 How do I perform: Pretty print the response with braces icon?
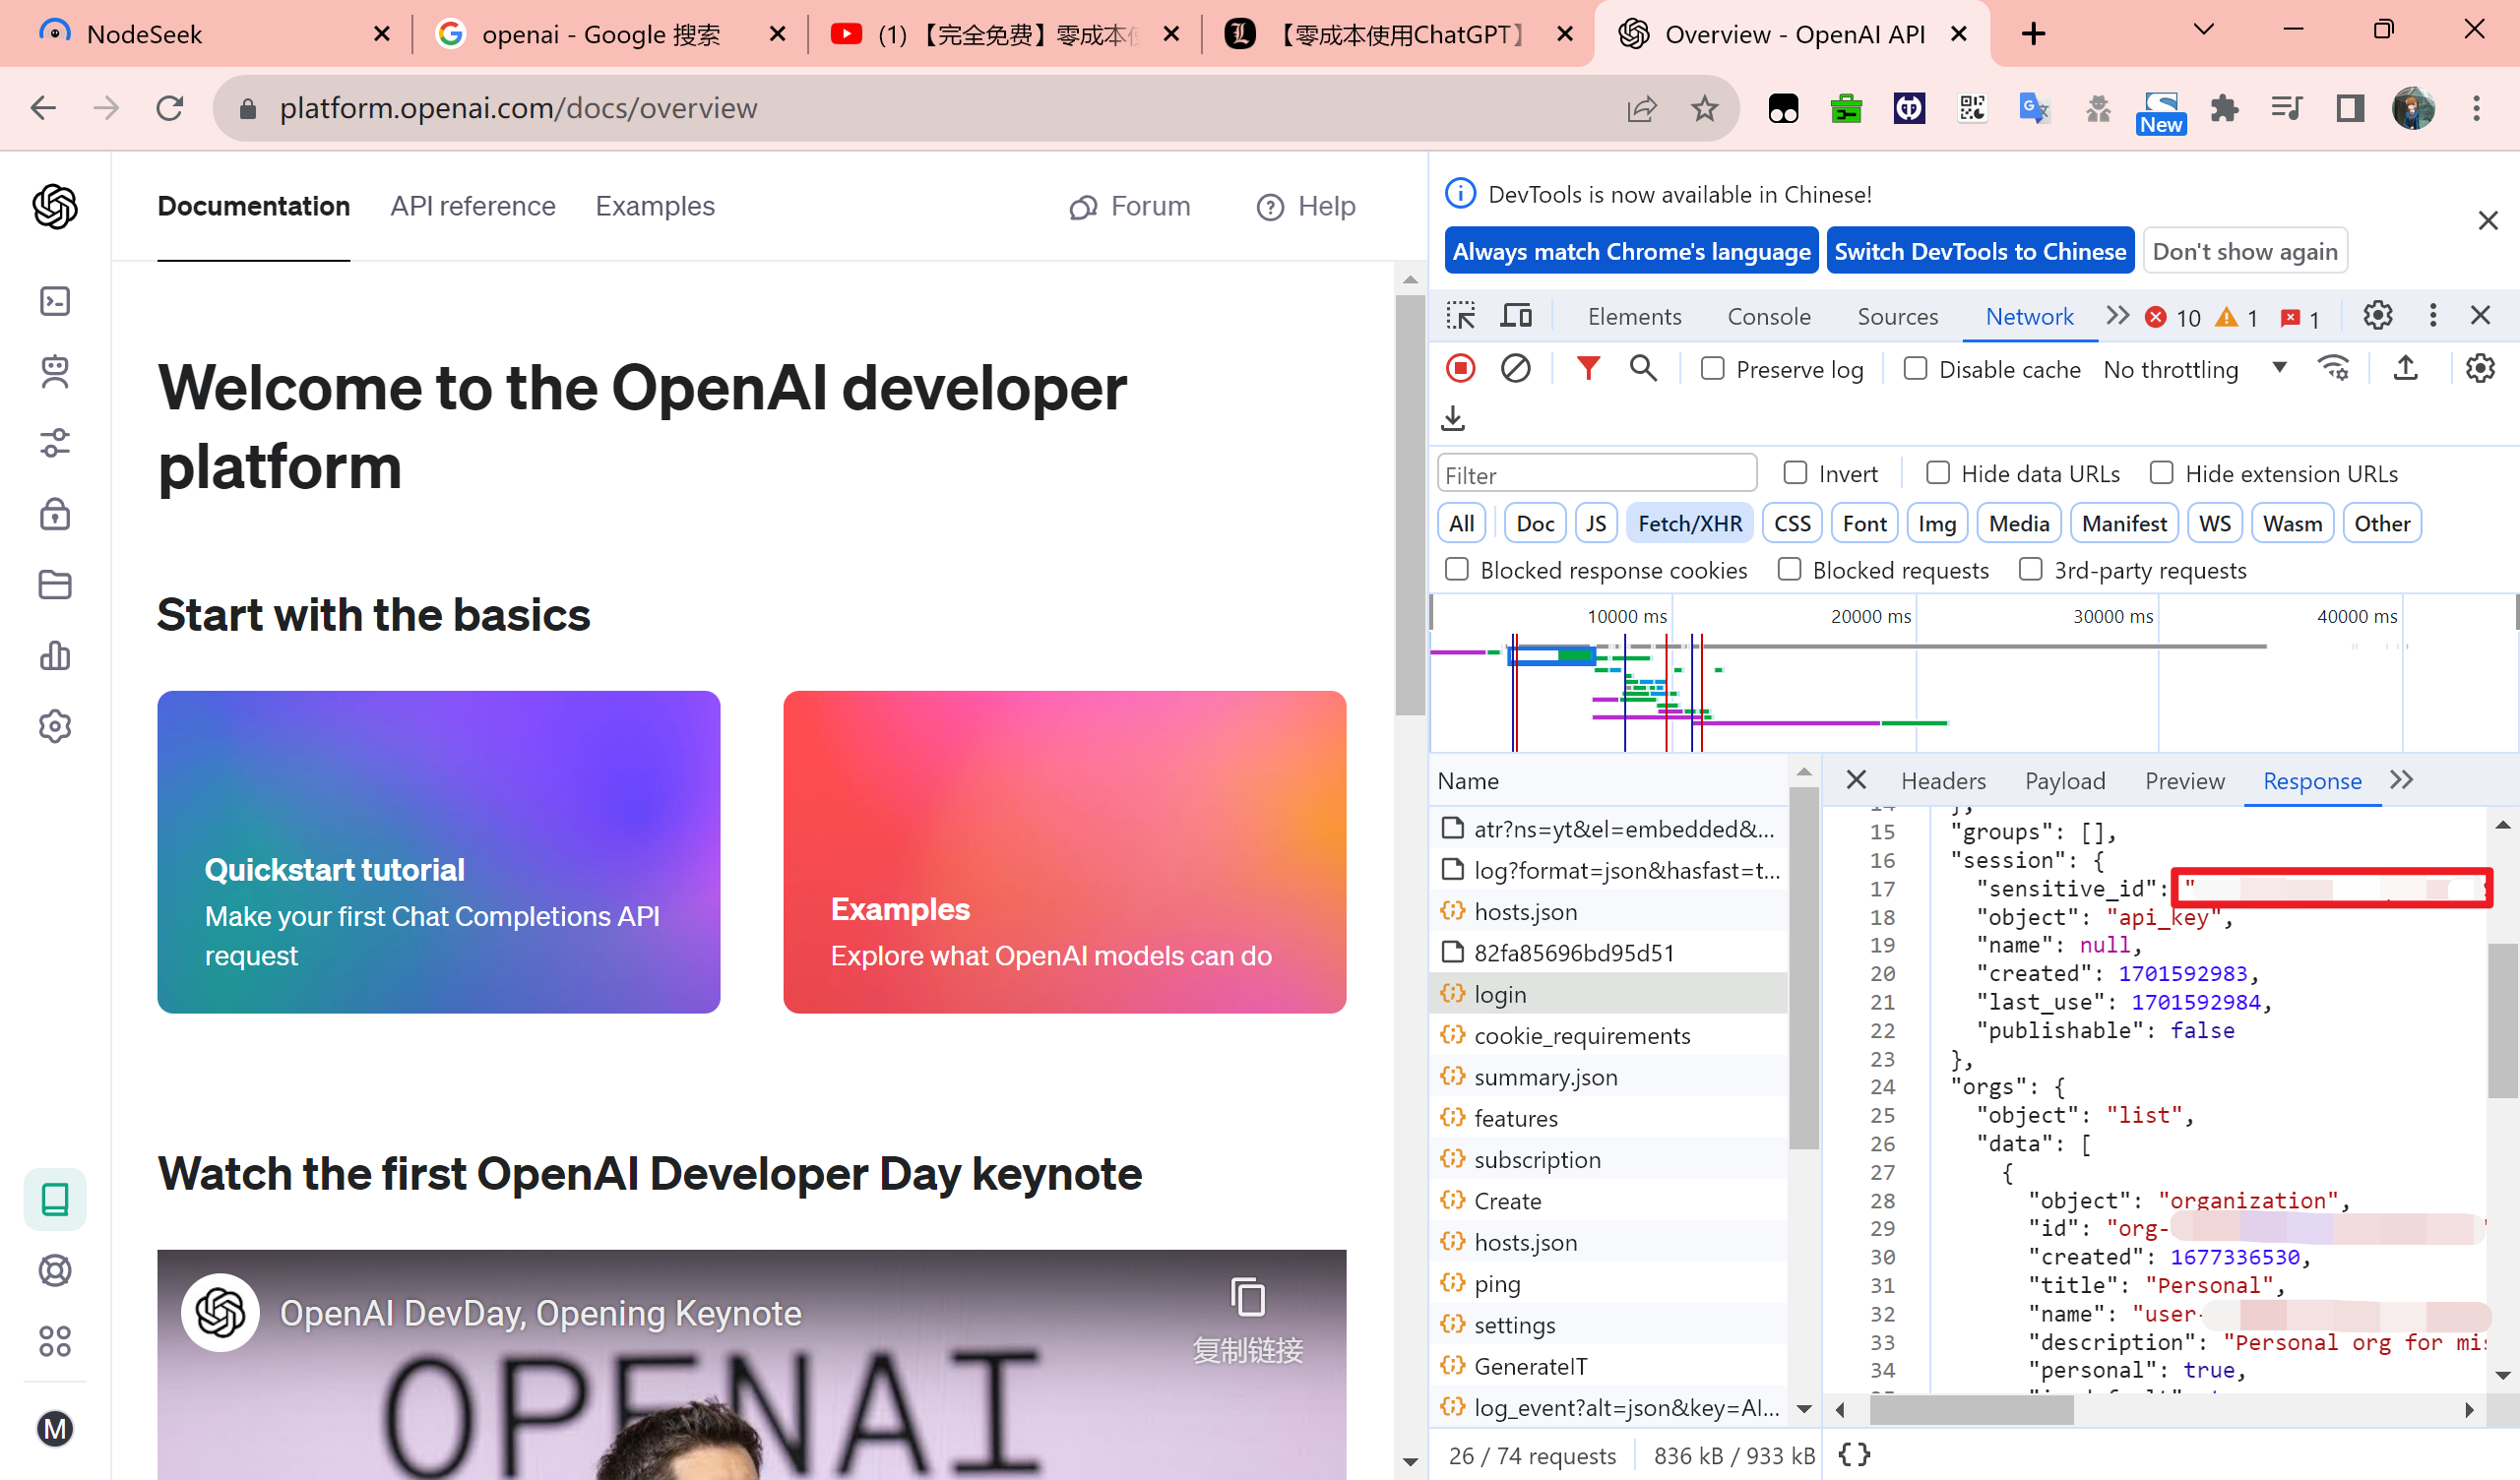(1854, 1454)
